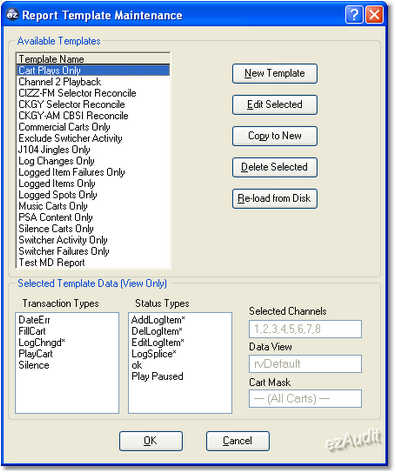This screenshot has height=473, width=395.
Task: Select Logged Spots Only template
Action: [93, 195]
